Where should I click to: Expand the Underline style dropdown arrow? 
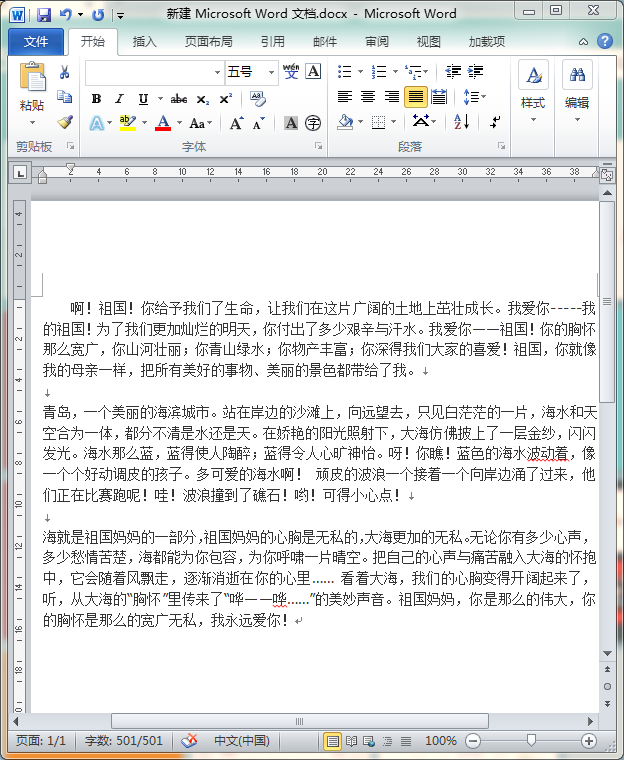point(160,99)
